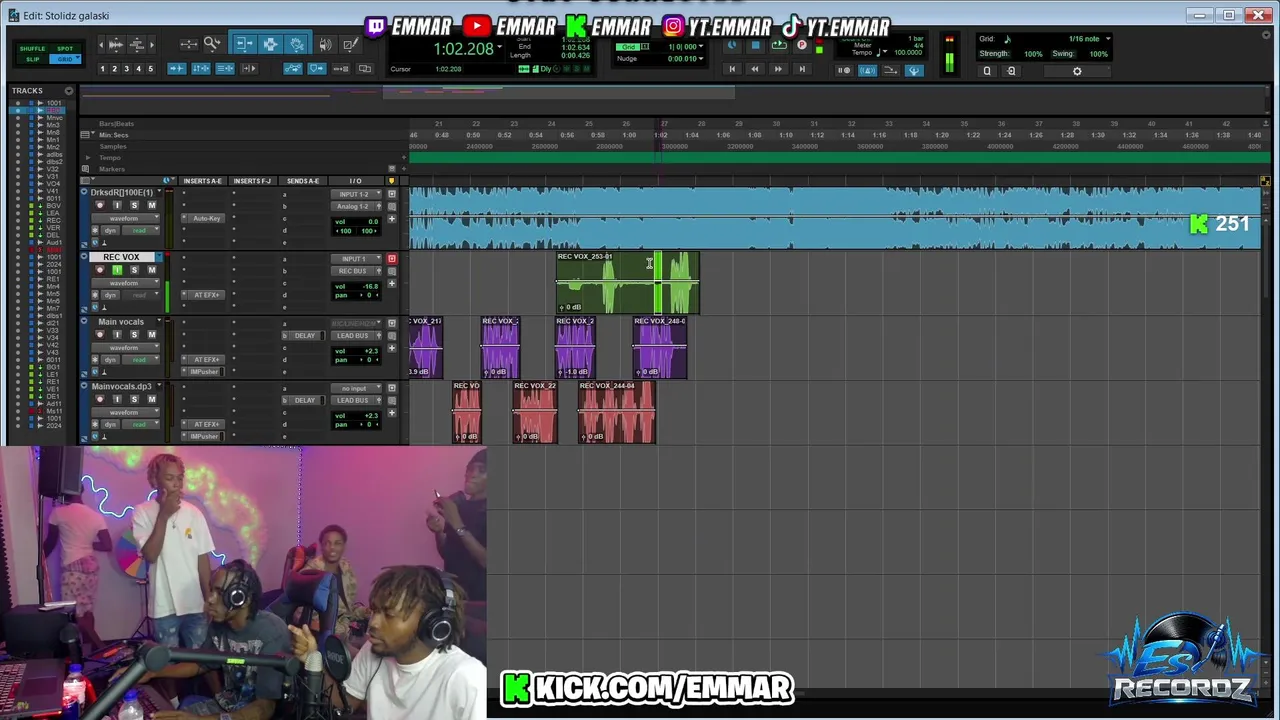Solo the REC VOX track
The height and width of the screenshot is (720, 1280).
point(134,270)
